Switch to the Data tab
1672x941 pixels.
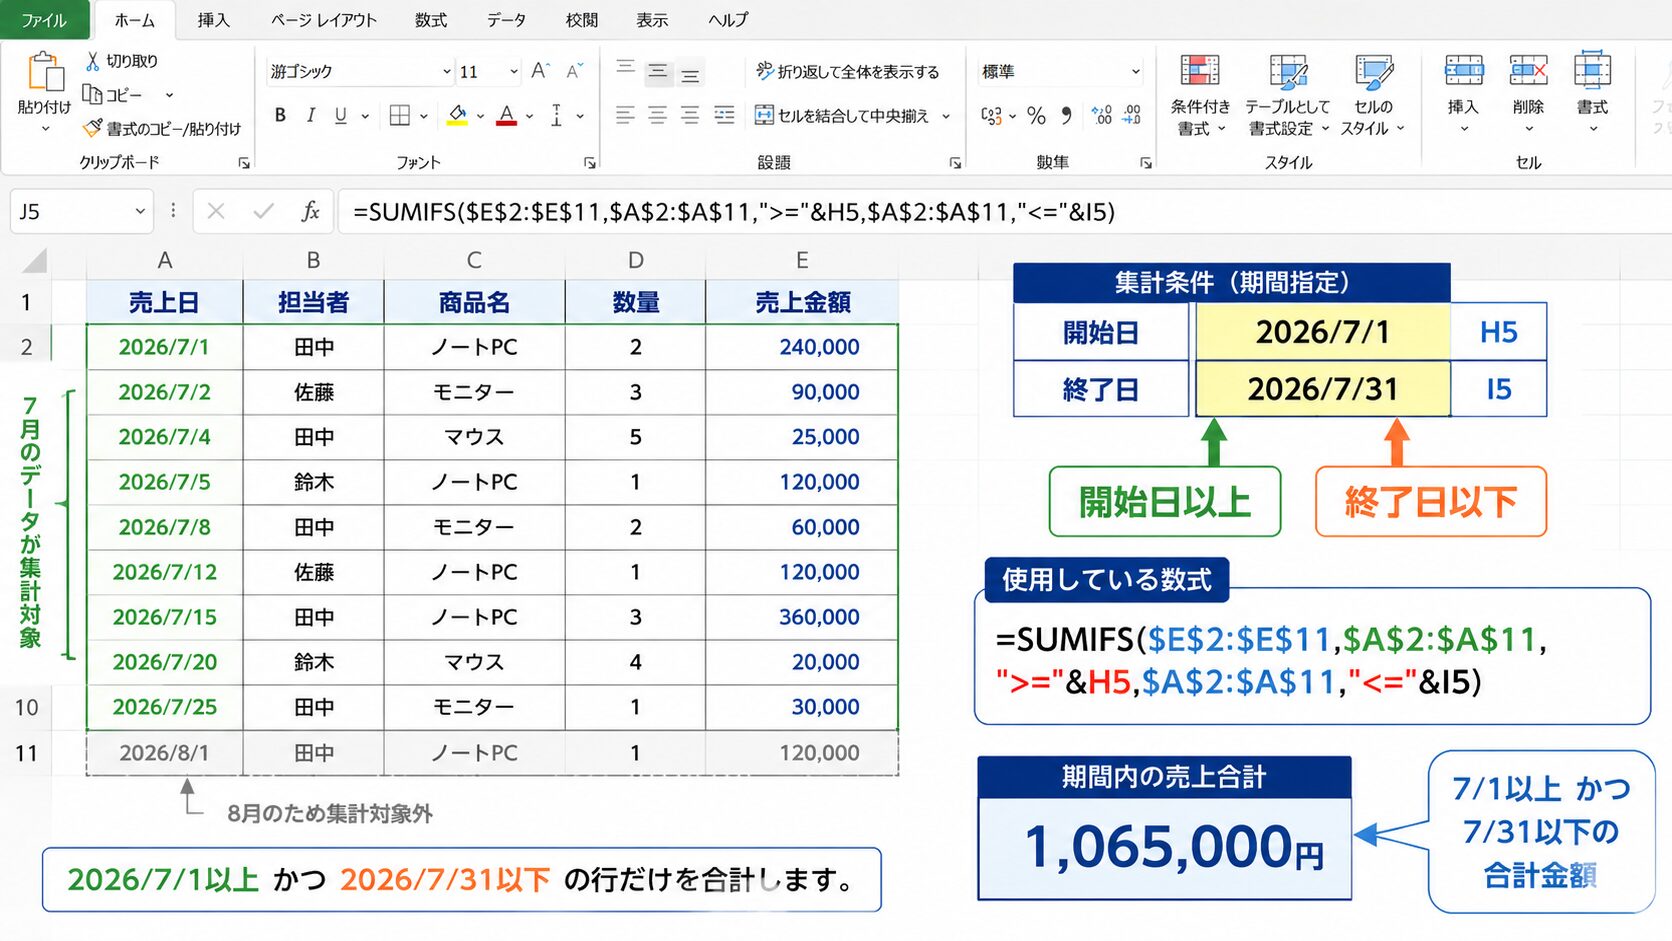click(x=506, y=20)
